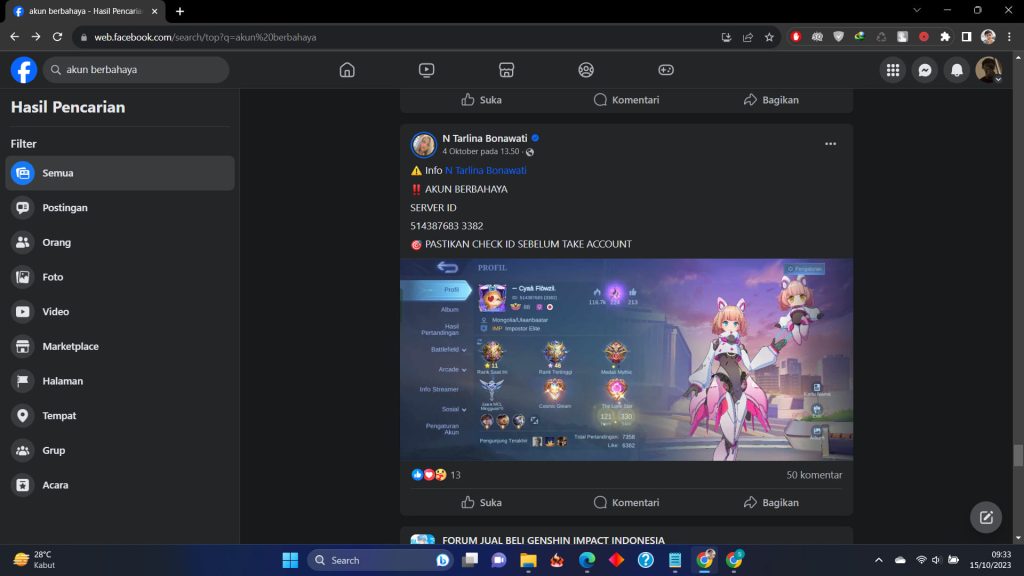The height and width of the screenshot is (576, 1024).
Task: Open File Explorer from the taskbar
Action: (x=528, y=560)
